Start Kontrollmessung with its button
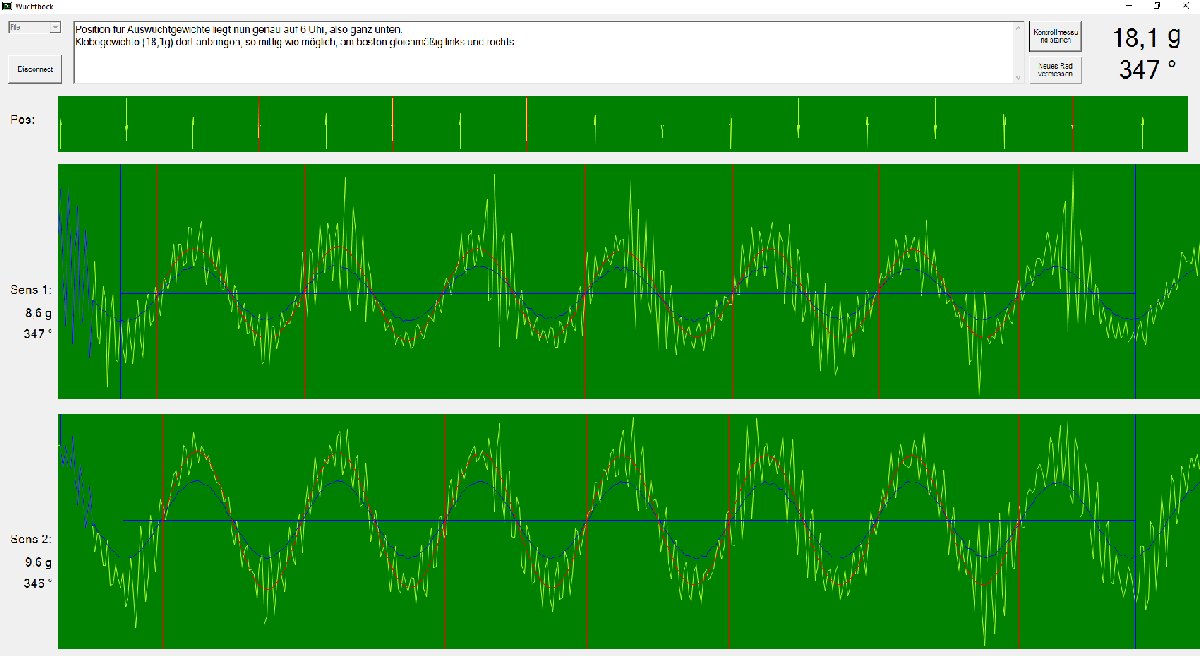Screen dimensions: 1200x656 (x=1055, y=38)
